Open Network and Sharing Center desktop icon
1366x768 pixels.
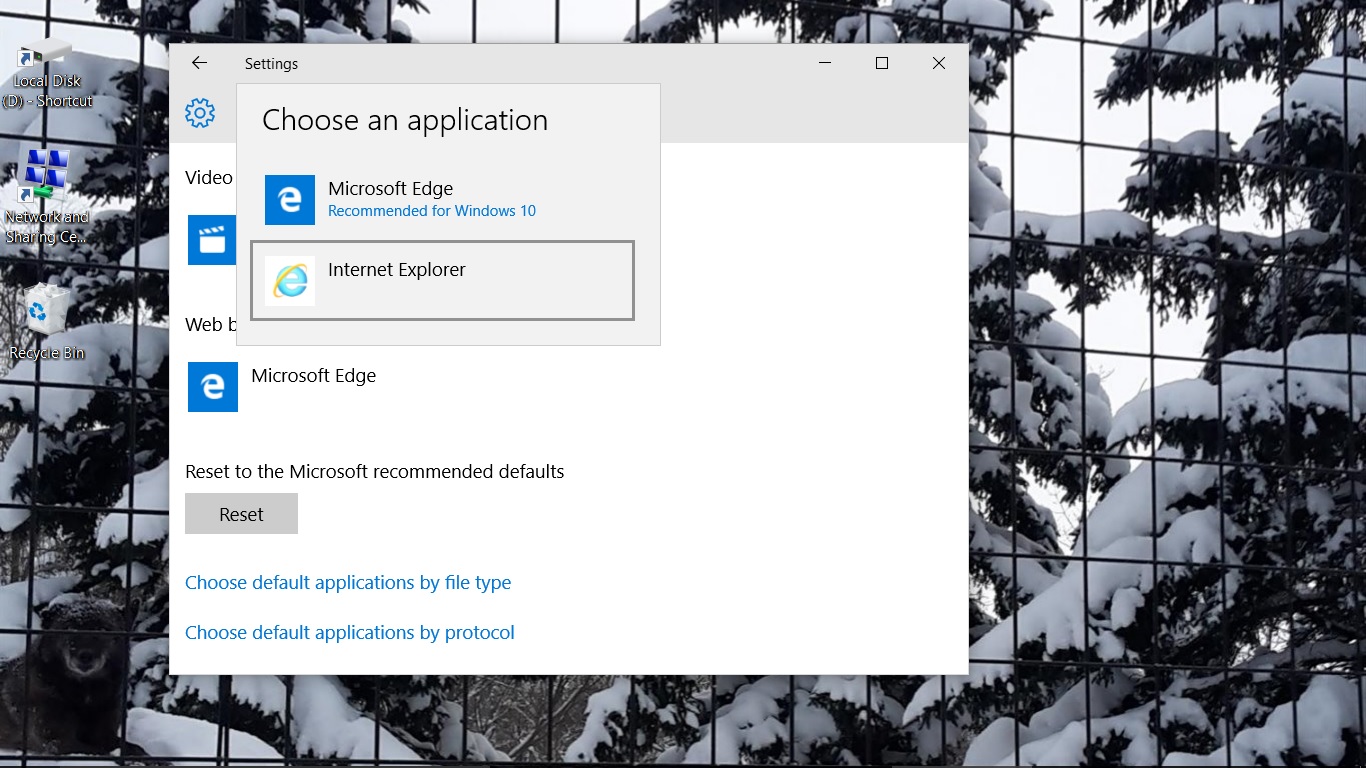click(x=47, y=196)
